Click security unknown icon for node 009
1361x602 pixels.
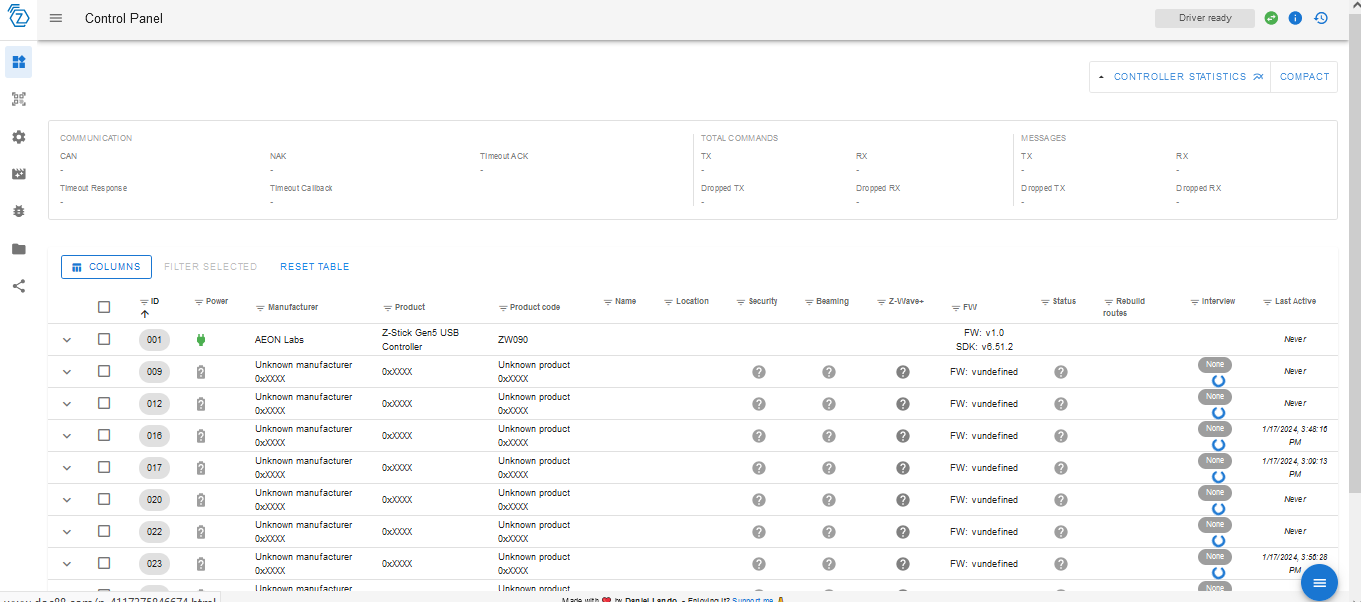pyautogui.click(x=759, y=372)
